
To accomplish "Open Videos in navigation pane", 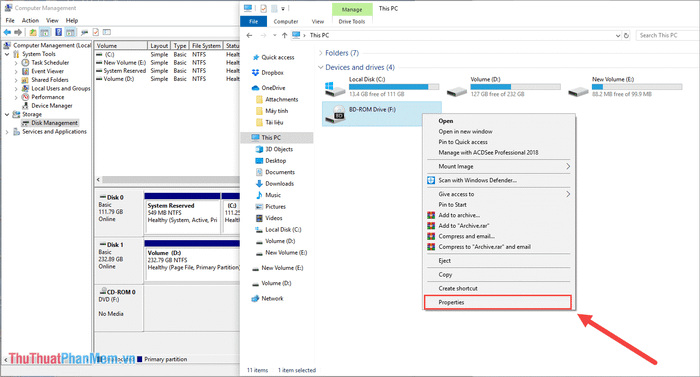I will click(x=274, y=218).
